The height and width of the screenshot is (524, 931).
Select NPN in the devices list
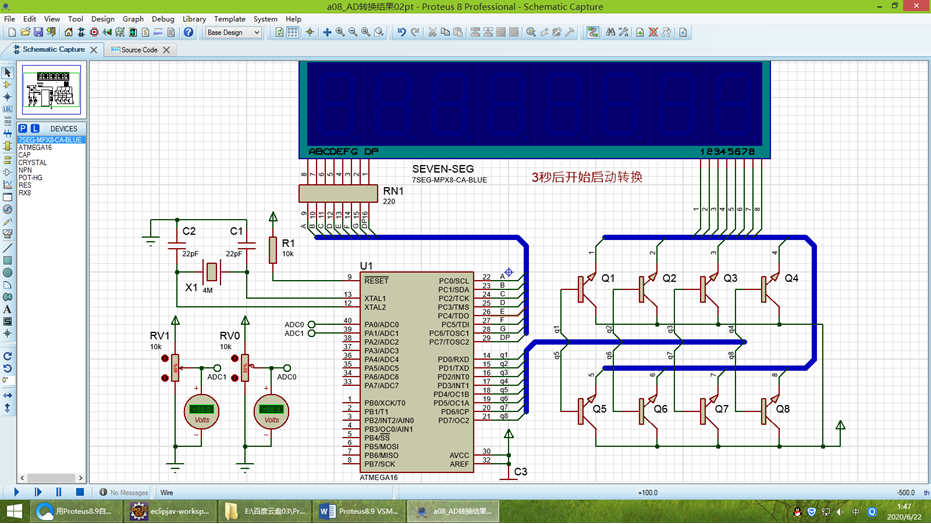(25, 170)
